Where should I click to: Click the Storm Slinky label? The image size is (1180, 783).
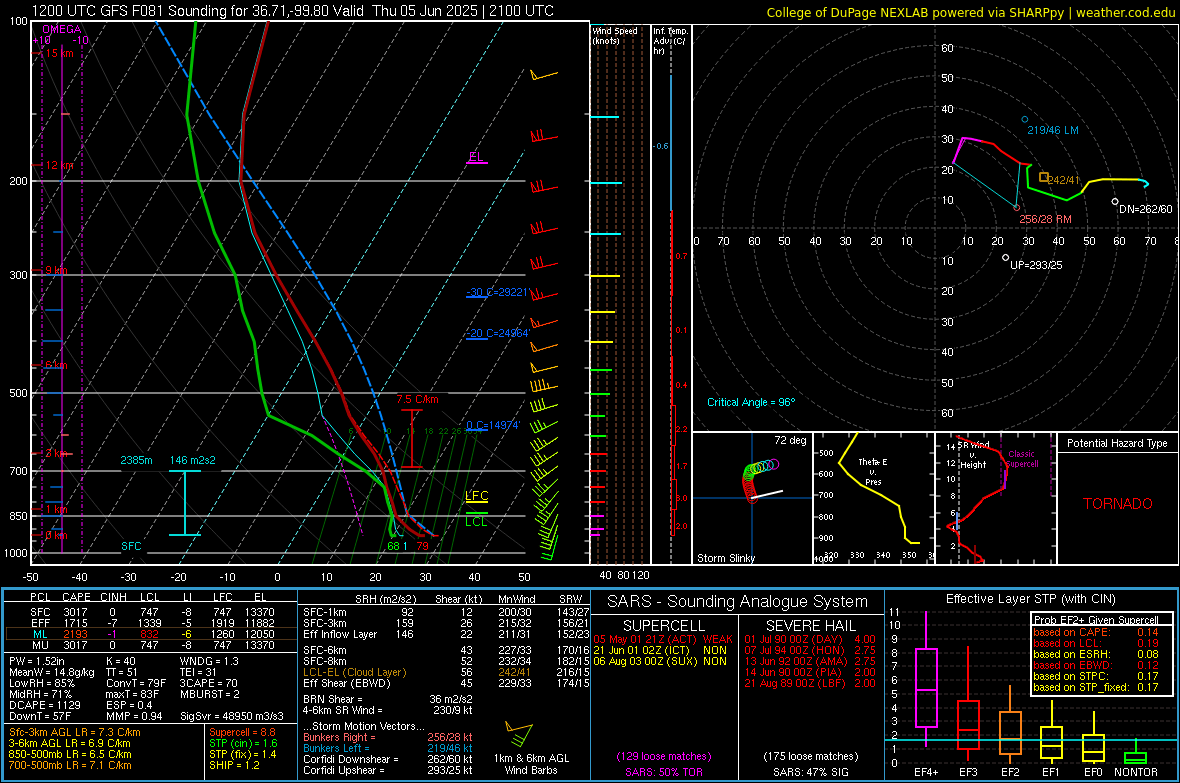click(725, 558)
